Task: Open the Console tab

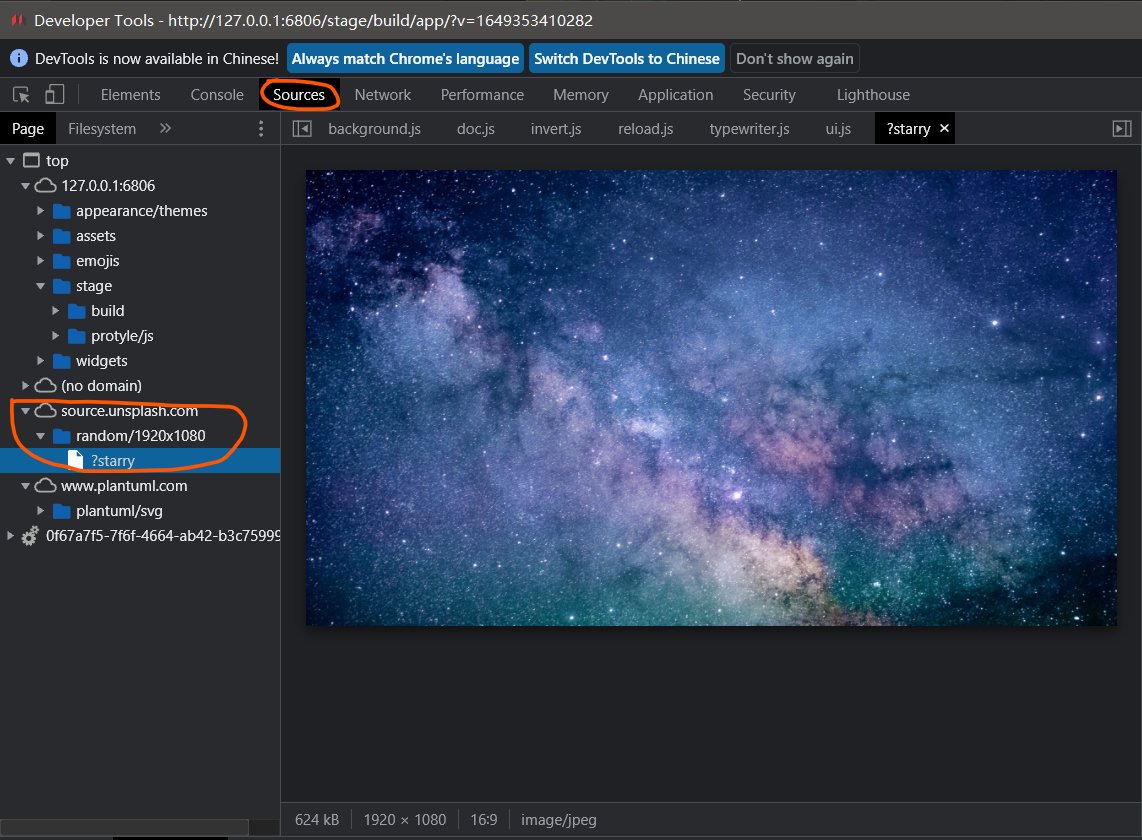Action: pyautogui.click(x=217, y=95)
